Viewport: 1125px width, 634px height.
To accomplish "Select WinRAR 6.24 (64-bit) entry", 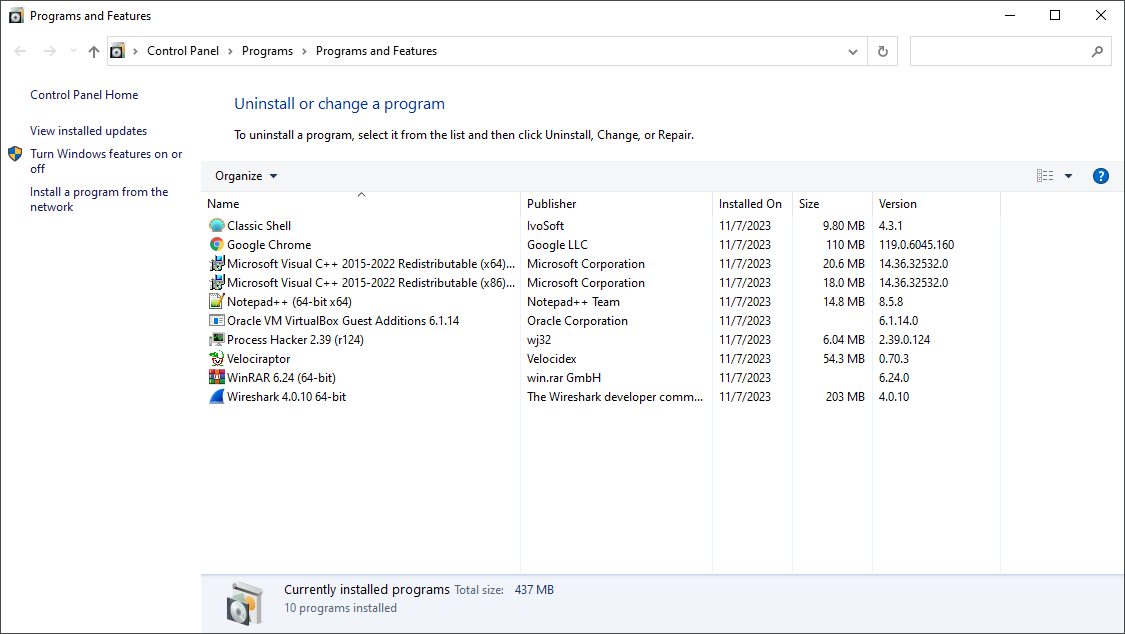I will pyautogui.click(x=281, y=377).
